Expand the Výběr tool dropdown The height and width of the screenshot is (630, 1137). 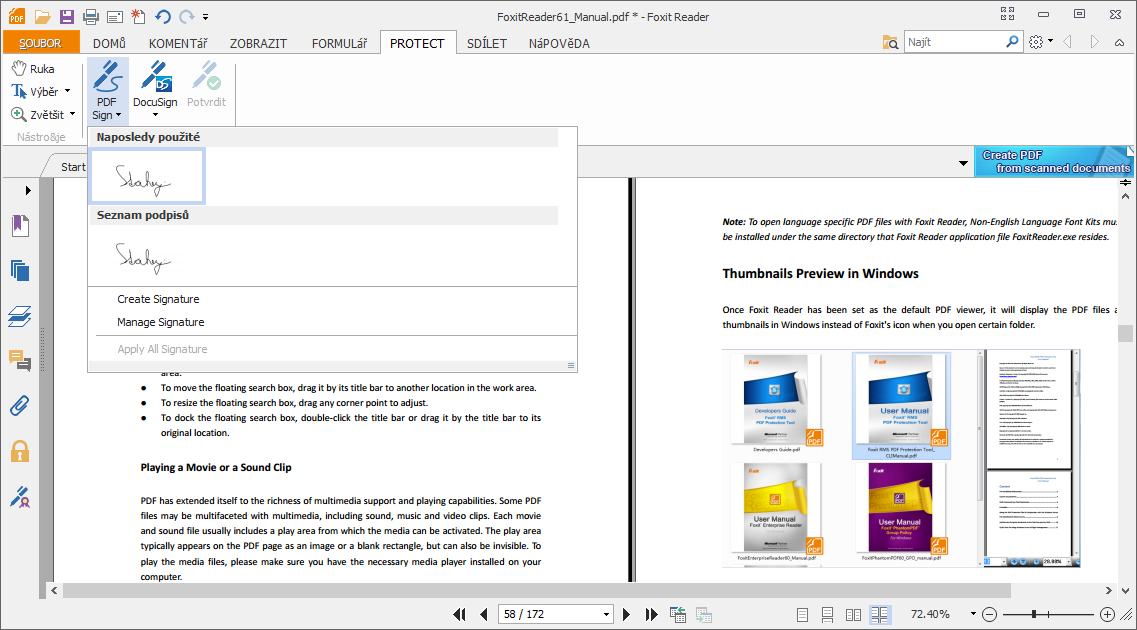67,91
